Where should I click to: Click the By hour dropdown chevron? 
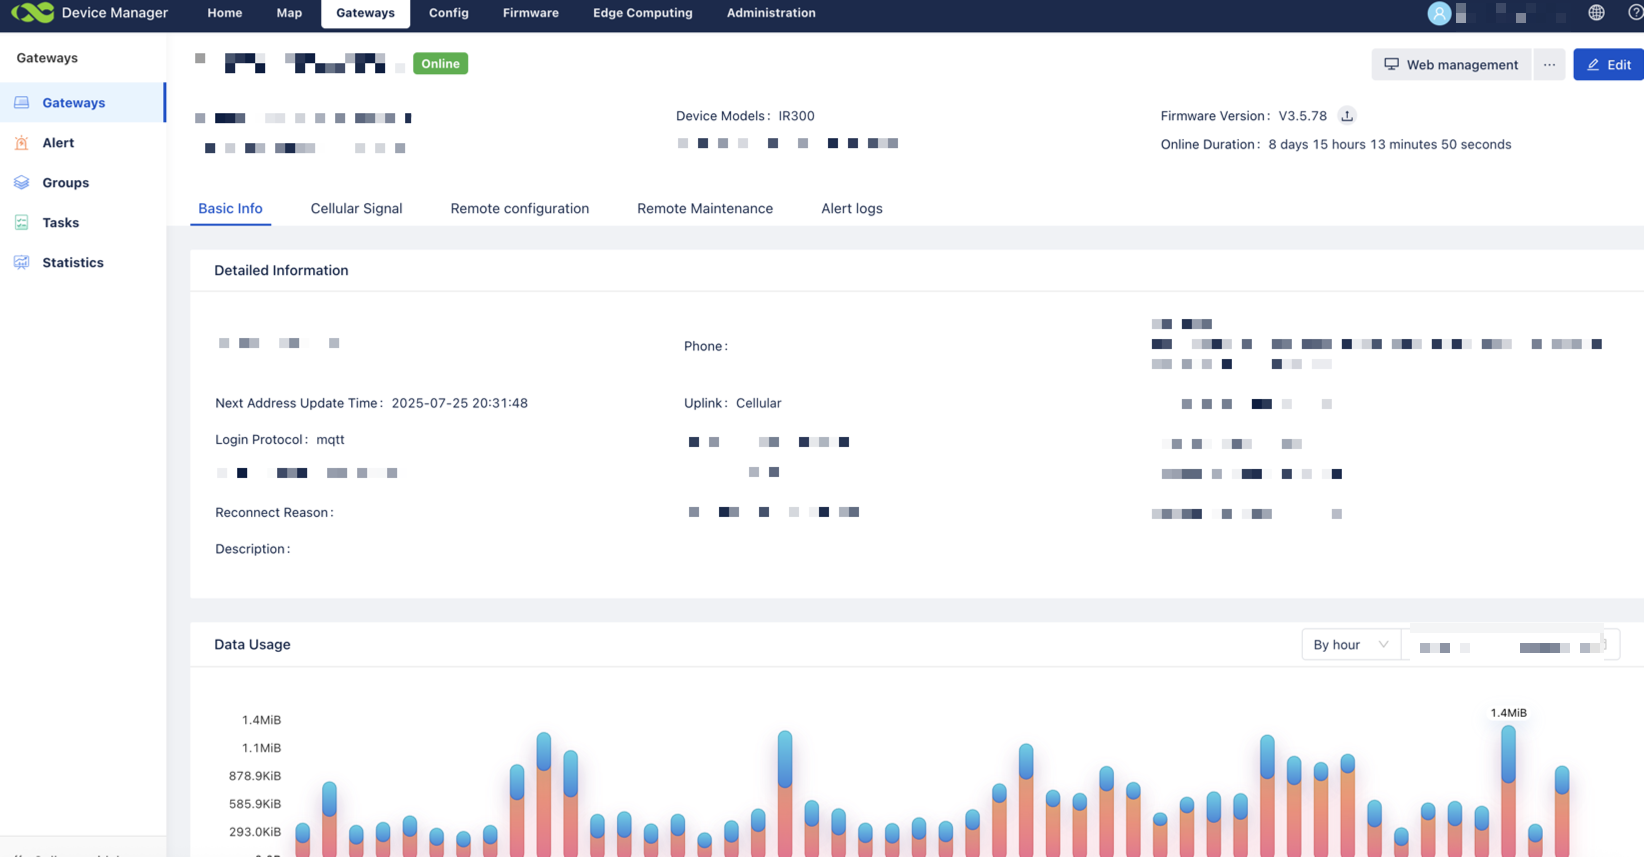[1383, 645]
